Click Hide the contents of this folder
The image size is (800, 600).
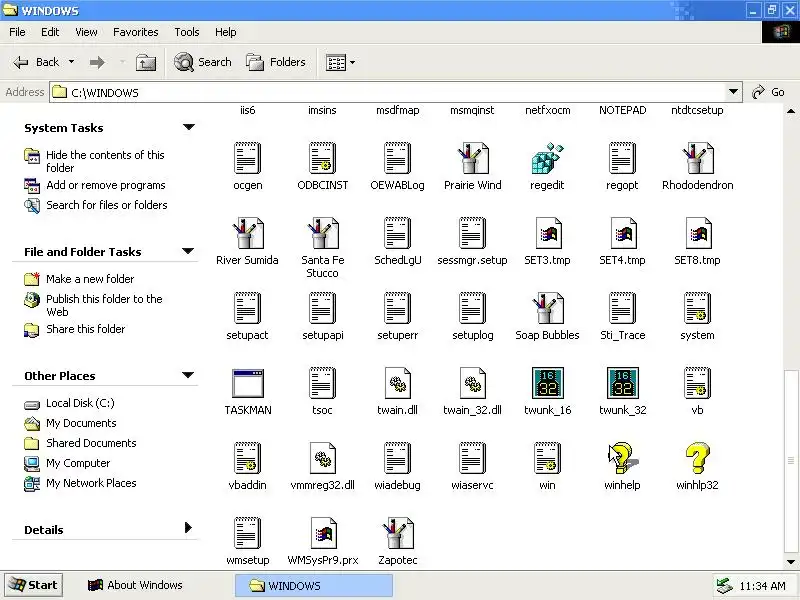tap(105, 161)
